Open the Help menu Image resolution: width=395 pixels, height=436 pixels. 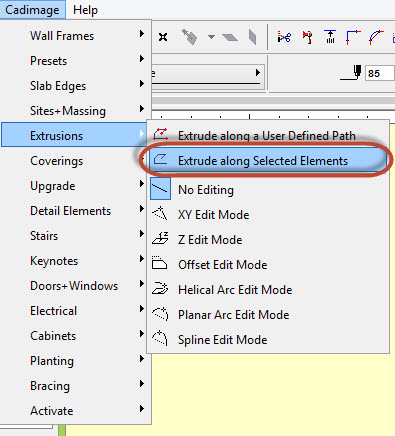click(85, 10)
